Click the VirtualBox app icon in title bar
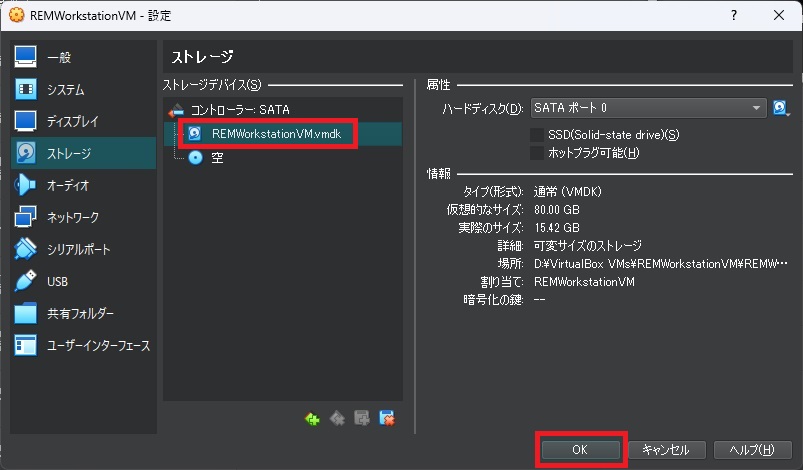803x470 pixels. pos(16,15)
